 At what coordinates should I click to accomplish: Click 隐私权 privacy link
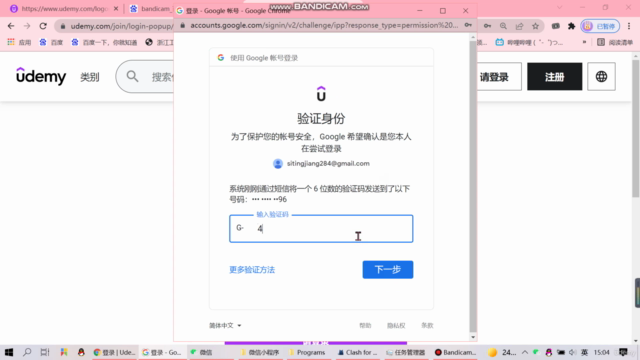tap(396, 325)
